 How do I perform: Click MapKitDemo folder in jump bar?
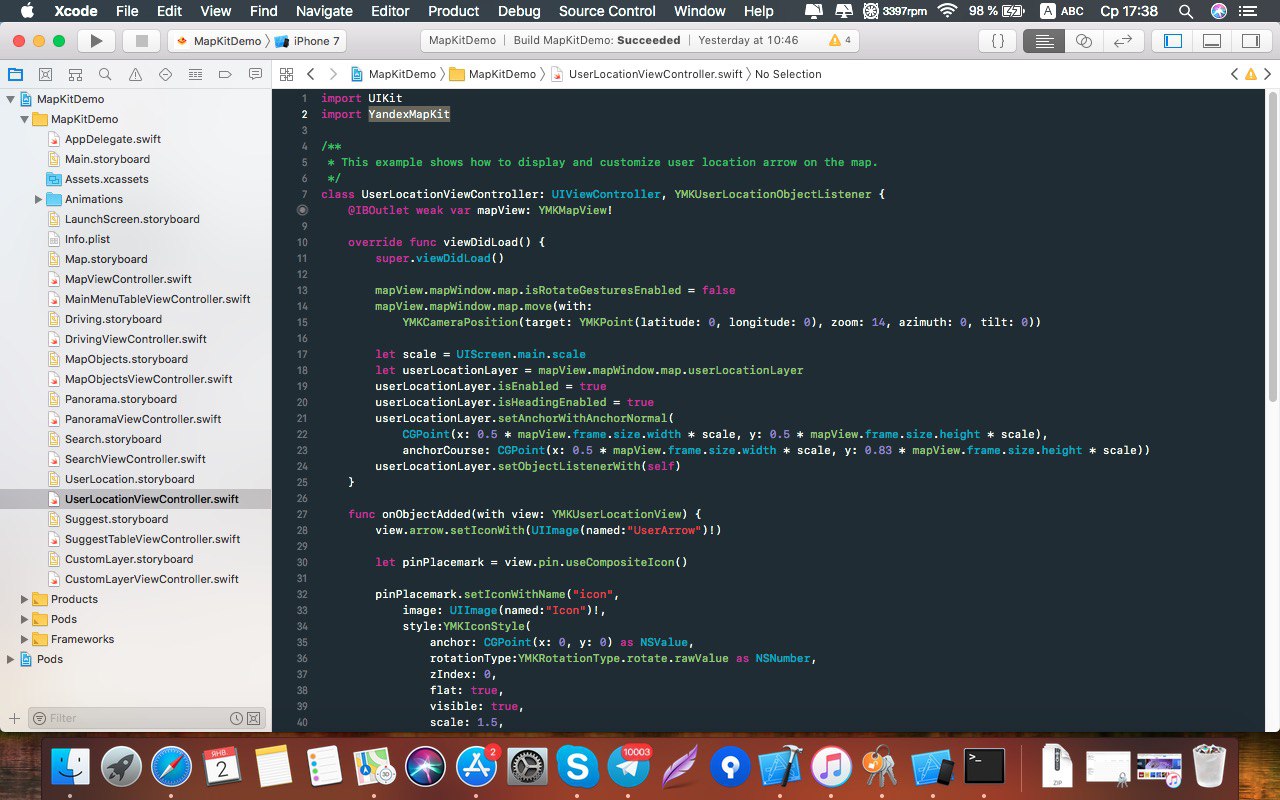pyautogui.click(x=493, y=75)
